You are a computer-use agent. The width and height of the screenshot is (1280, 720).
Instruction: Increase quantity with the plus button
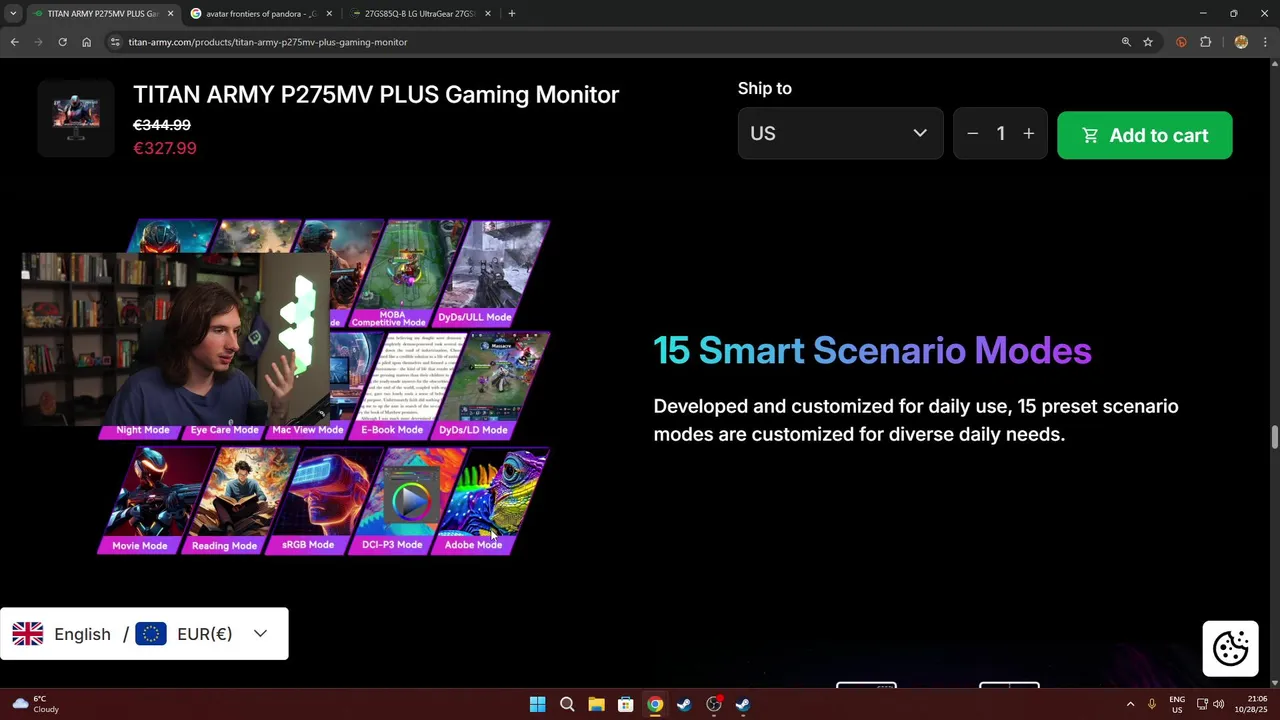pyautogui.click(x=1028, y=133)
